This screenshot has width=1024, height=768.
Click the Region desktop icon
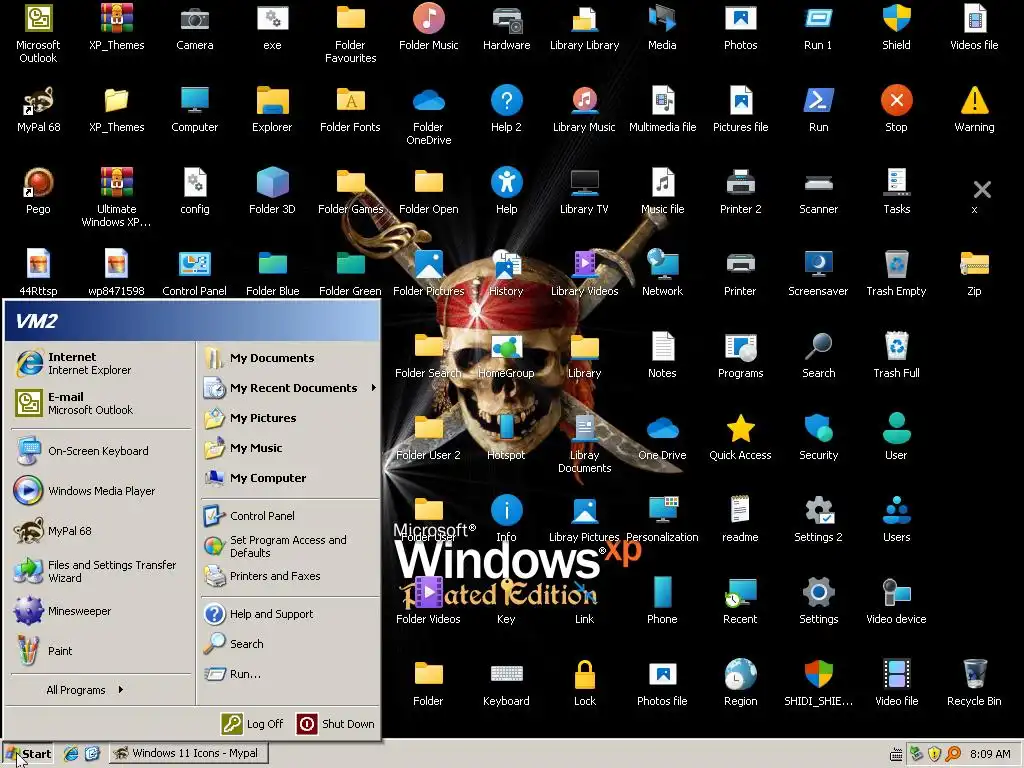click(740, 684)
